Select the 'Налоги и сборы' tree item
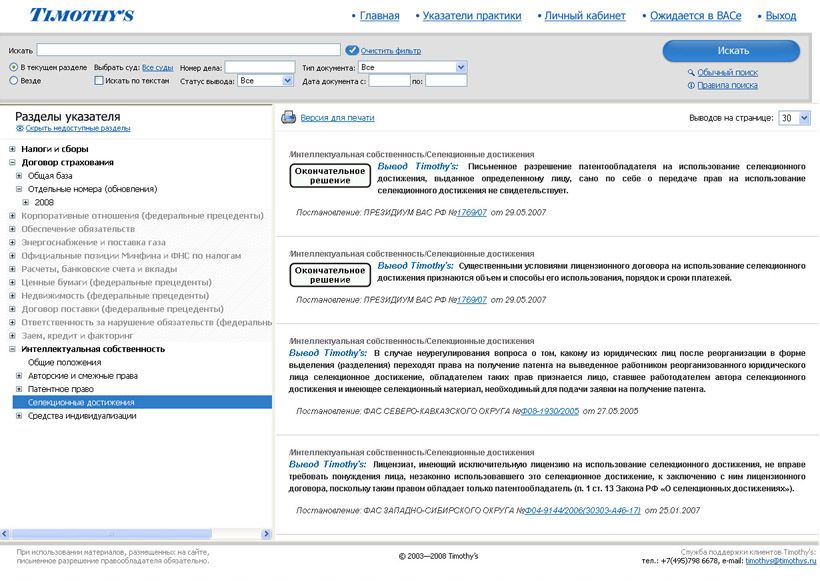Image resolution: width=820 pixels, height=581 pixels. pos(55,149)
